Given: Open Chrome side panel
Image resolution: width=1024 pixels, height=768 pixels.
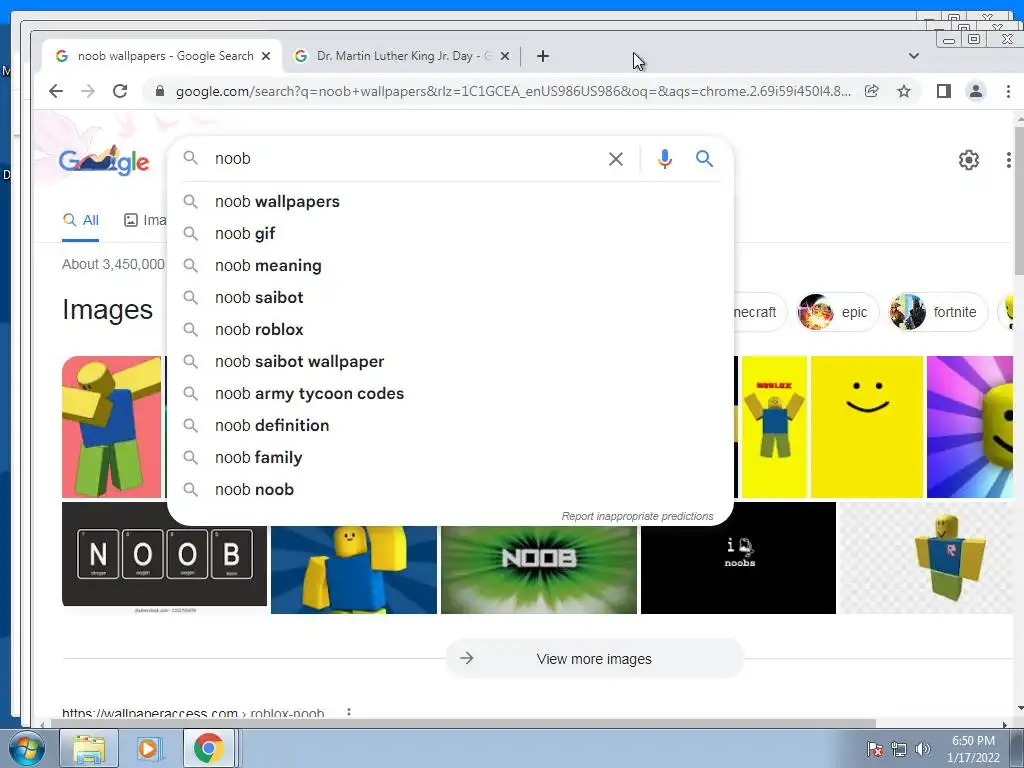Looking at the screenshot, I should (944, 91).
